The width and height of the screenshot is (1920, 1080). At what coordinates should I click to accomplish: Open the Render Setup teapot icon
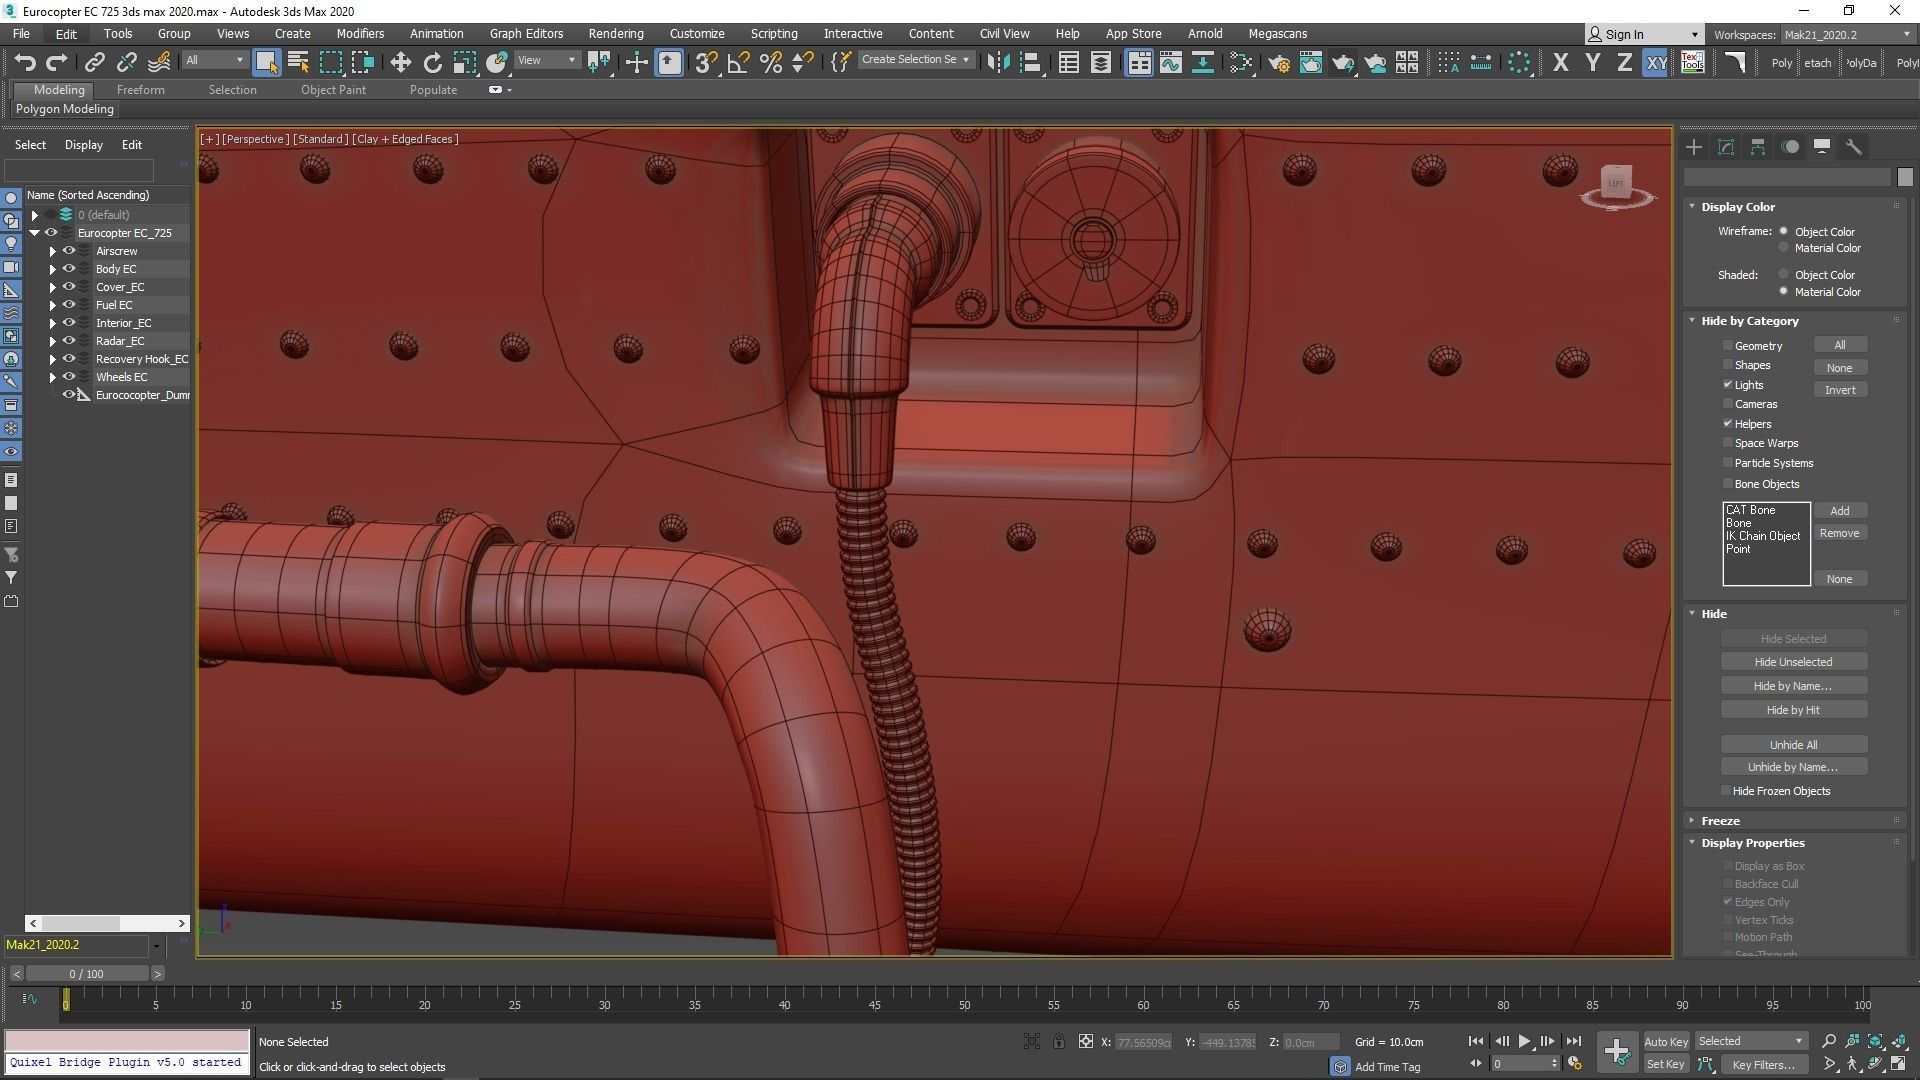(1278, 63)
